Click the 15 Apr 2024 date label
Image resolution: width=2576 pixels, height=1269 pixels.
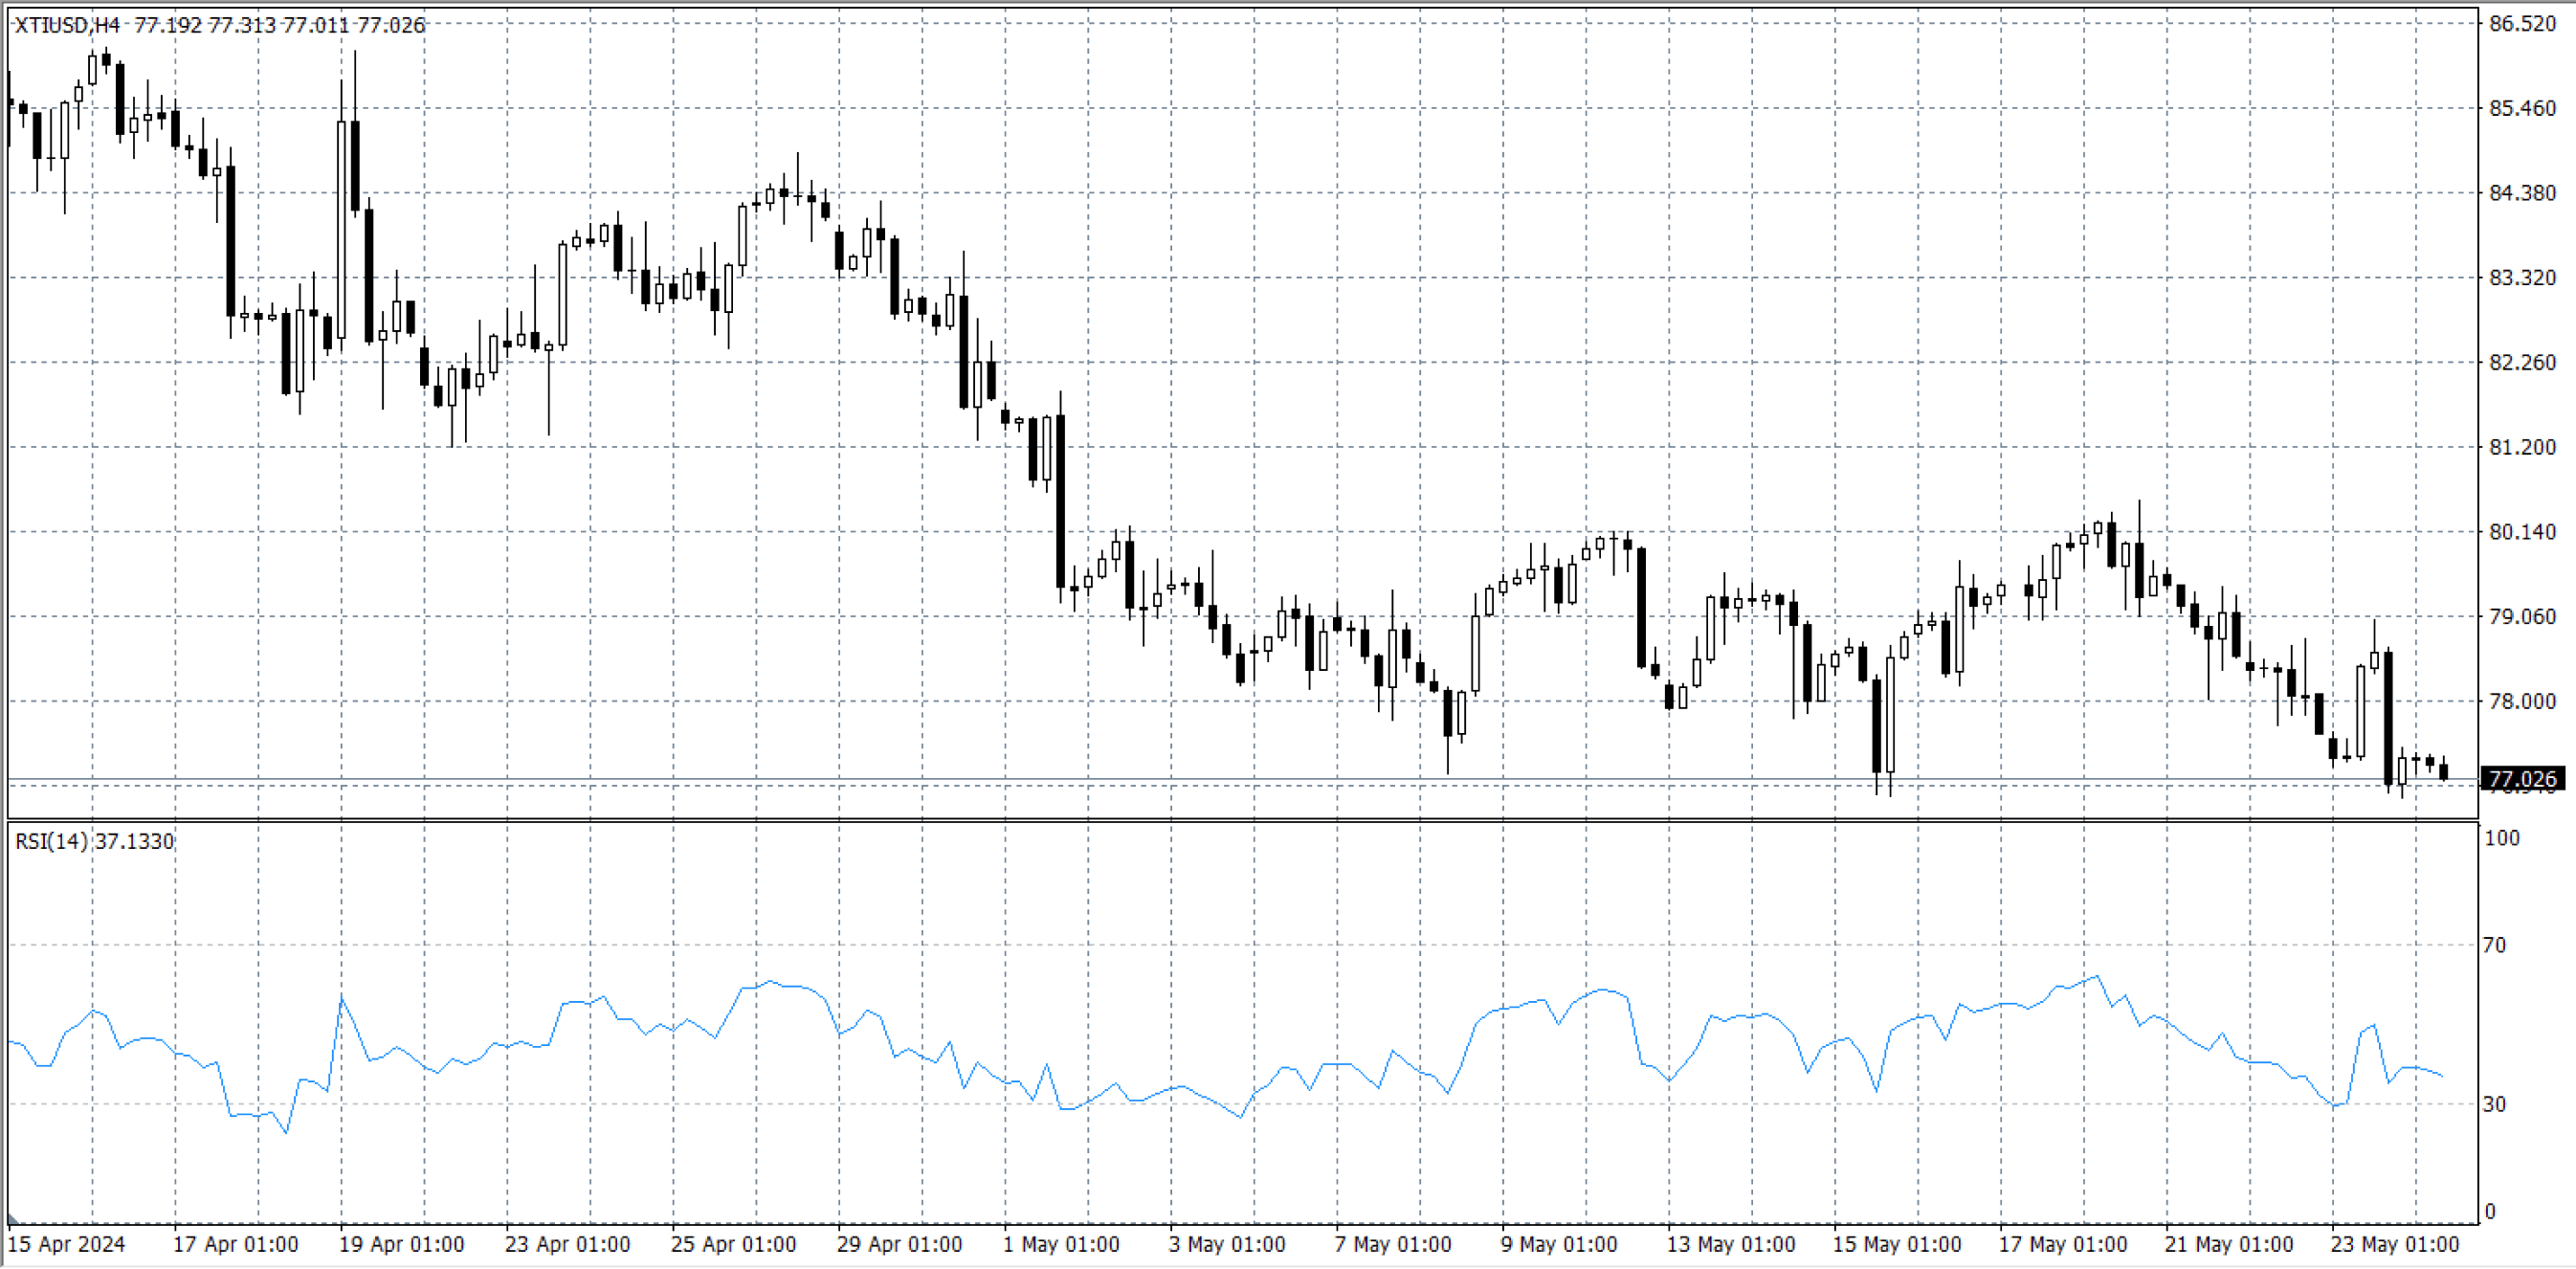coord(66,1244)
